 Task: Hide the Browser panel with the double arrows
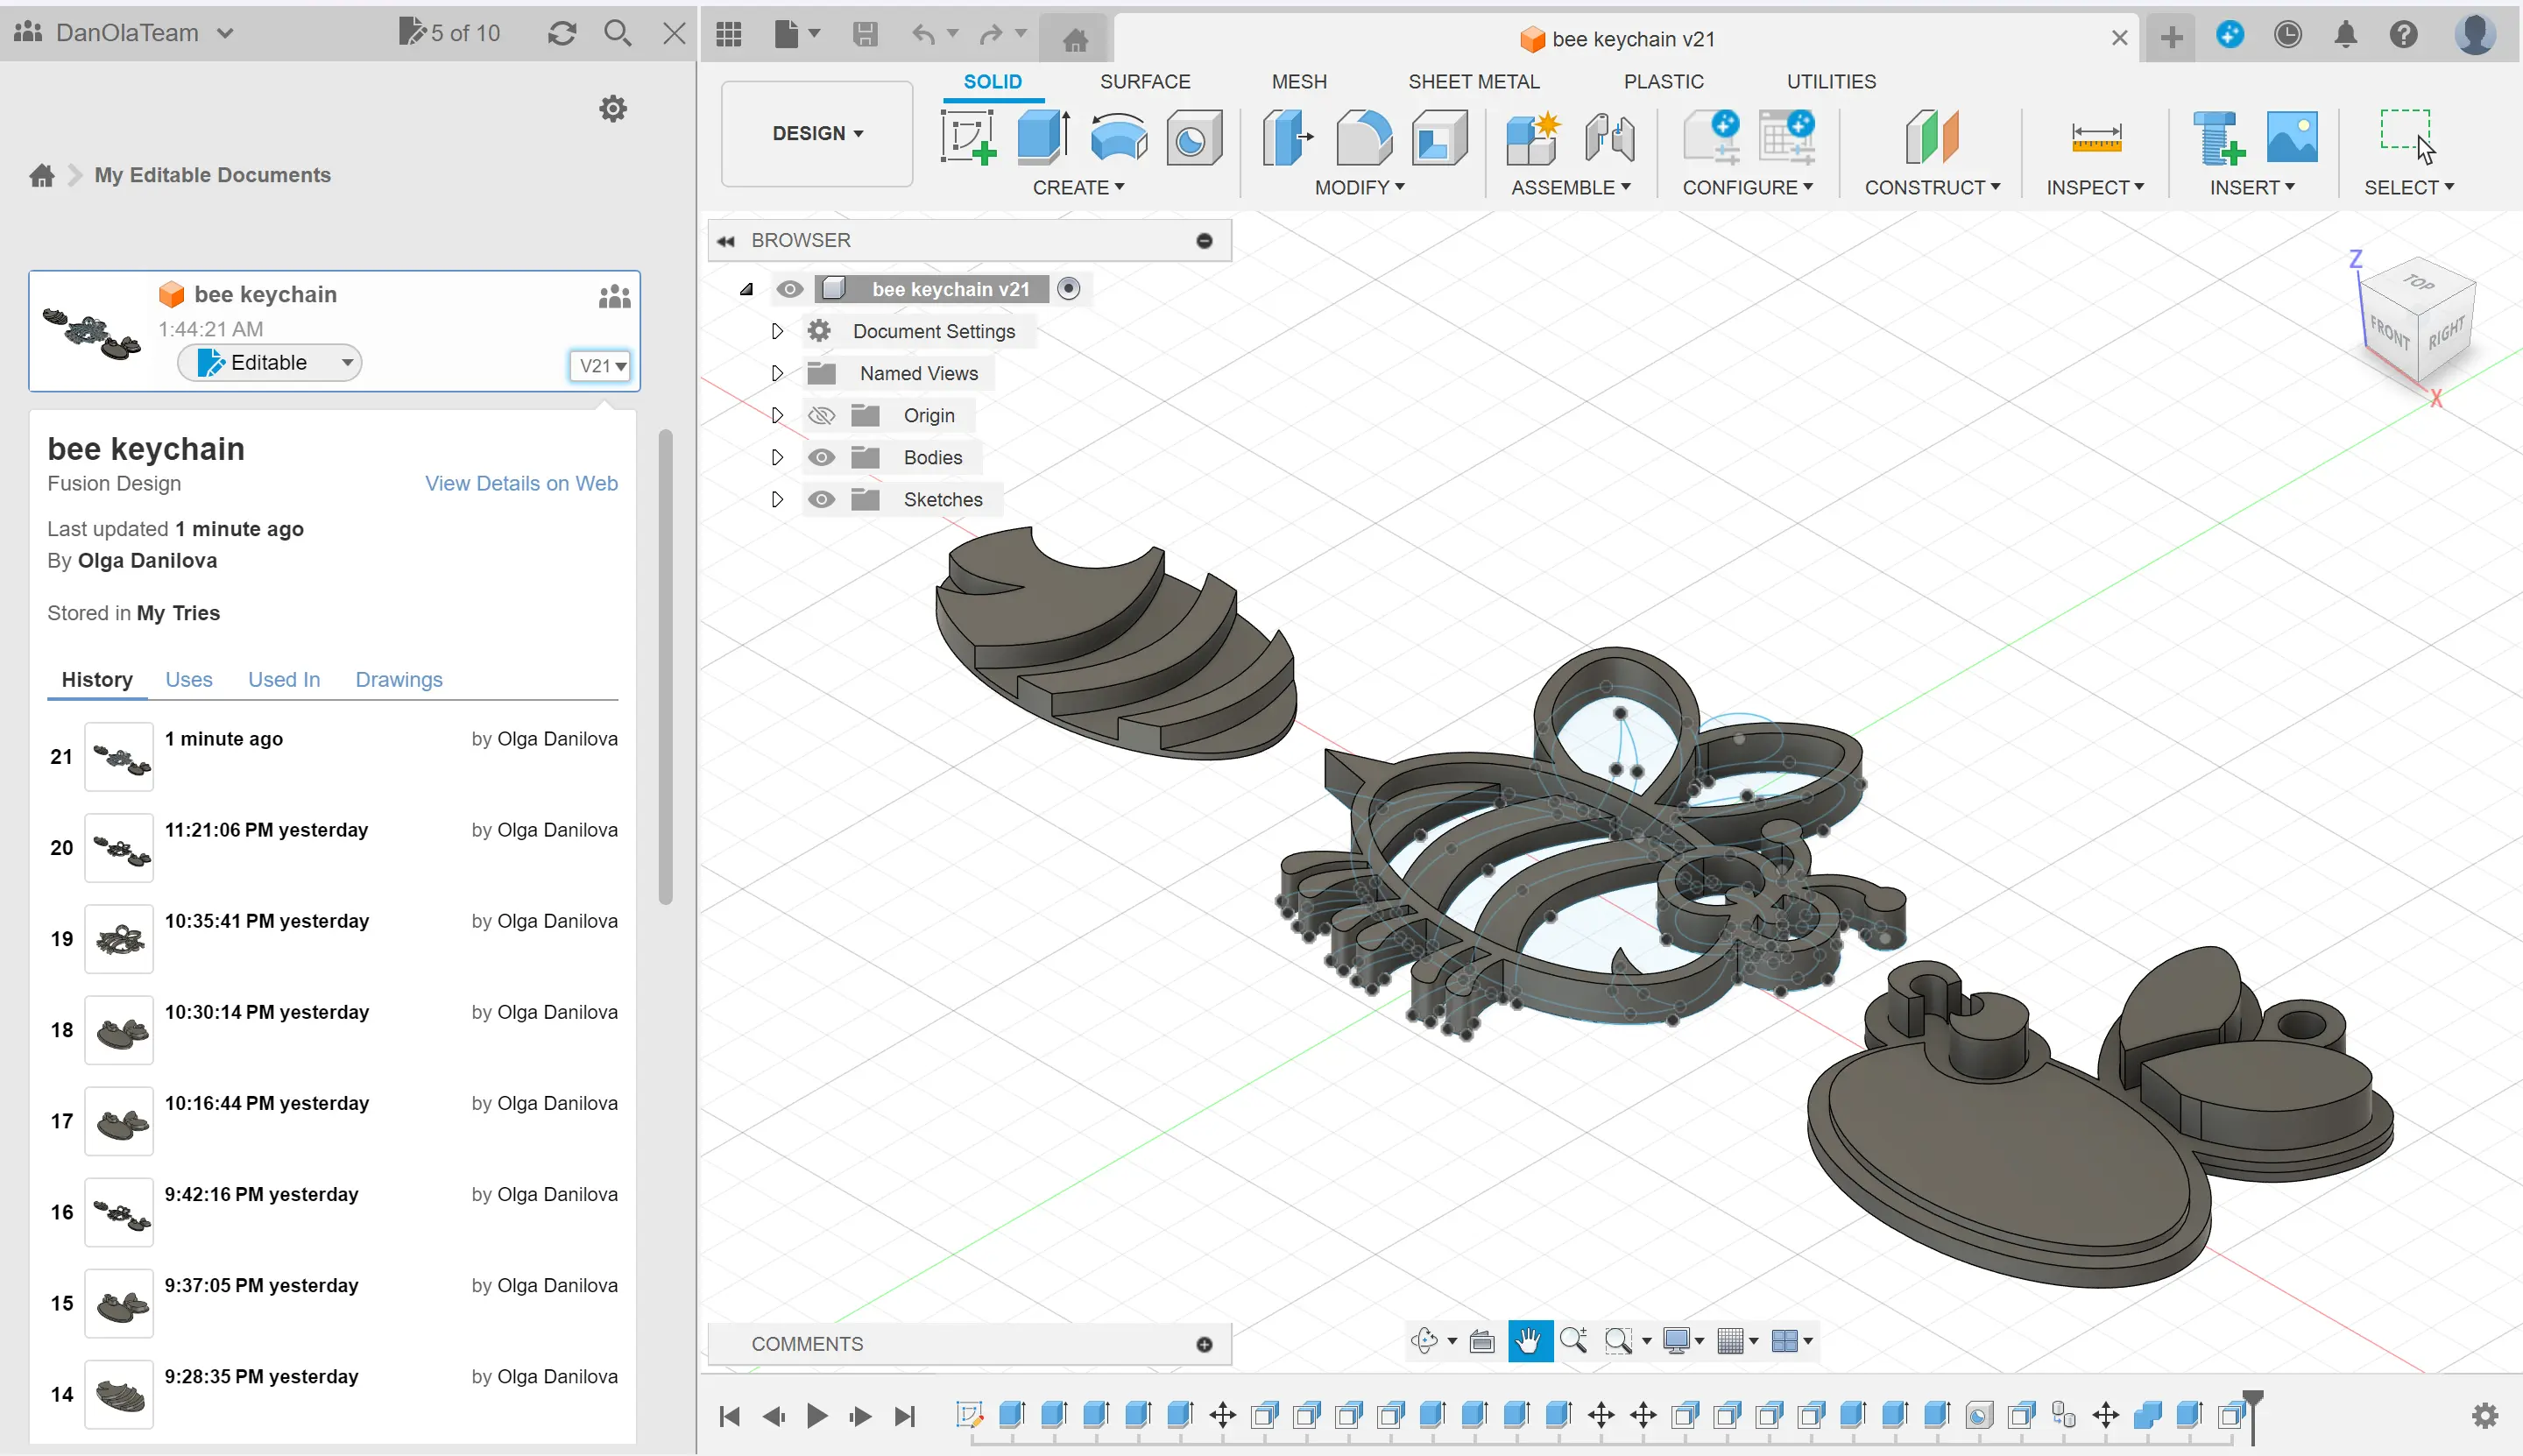click(x=726, y=241)
